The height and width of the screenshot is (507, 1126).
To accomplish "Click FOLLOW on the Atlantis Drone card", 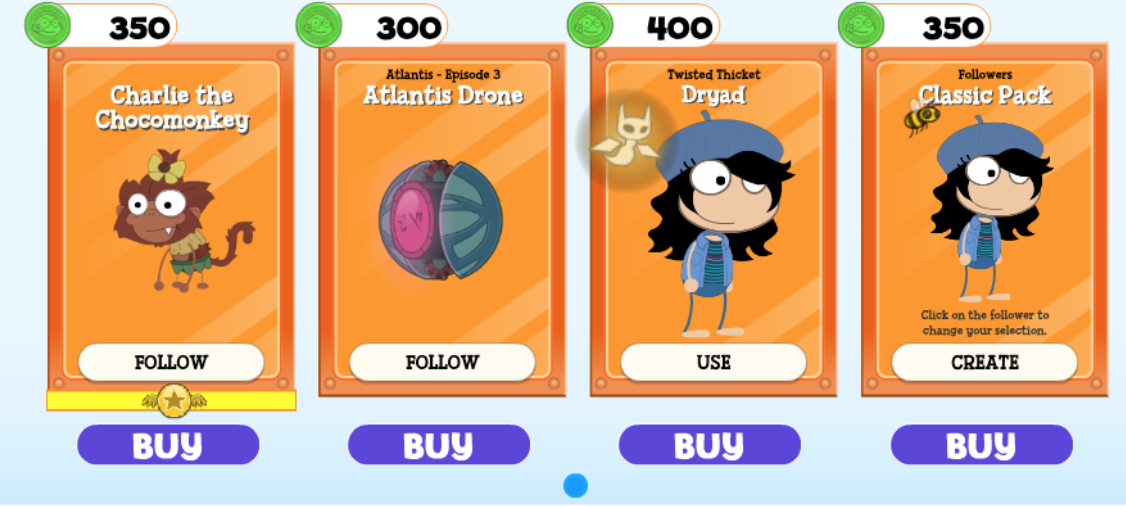I will (x=442, y=362).
